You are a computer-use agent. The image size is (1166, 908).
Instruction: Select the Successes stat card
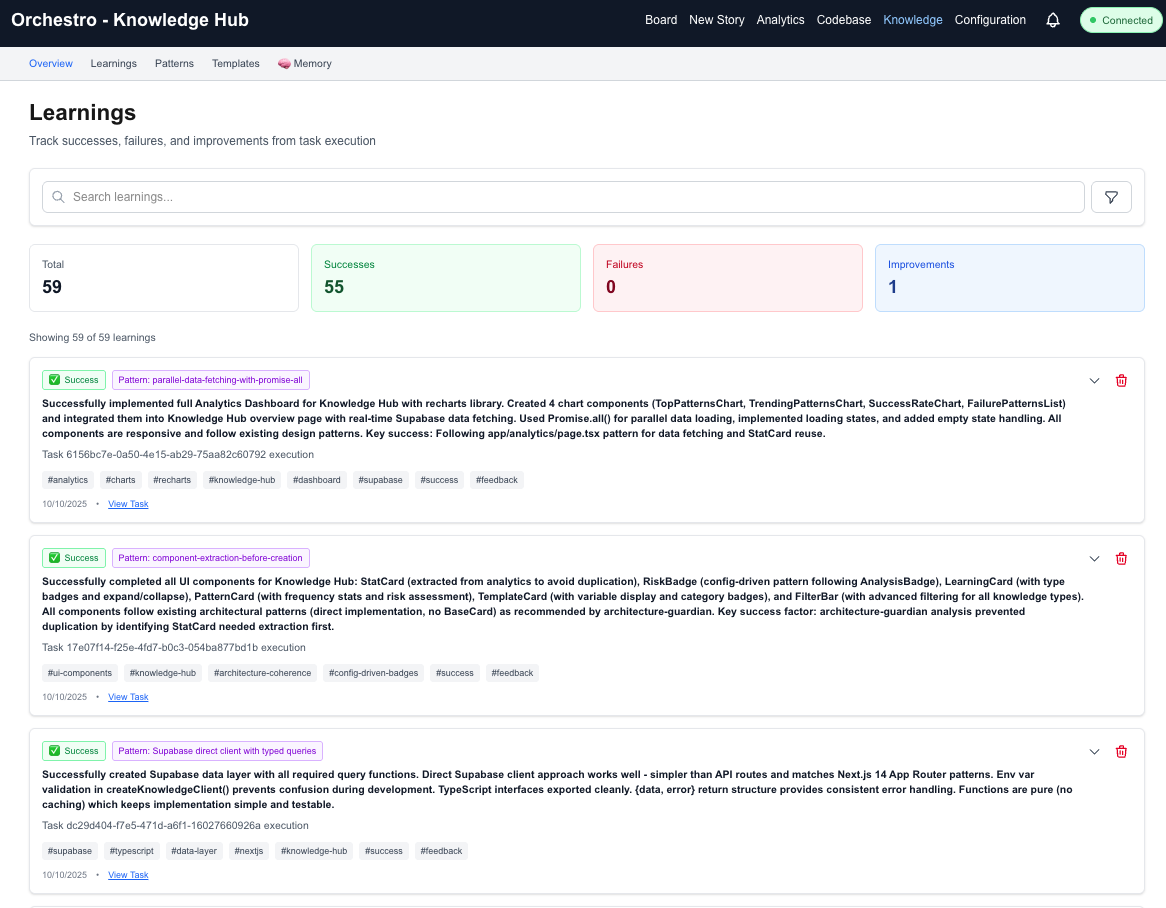click(446, 277)
